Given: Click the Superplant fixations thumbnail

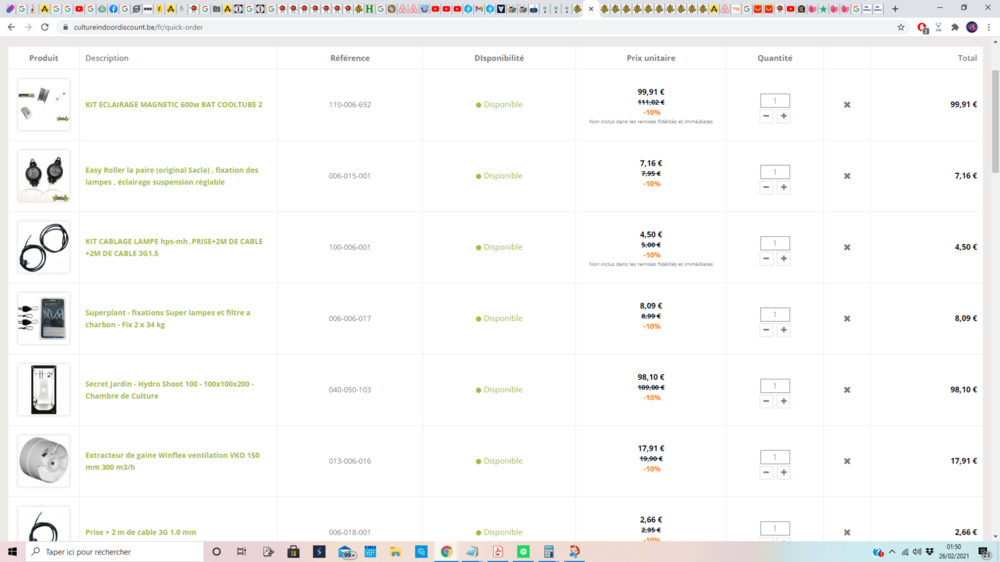Looking at the screenshot, I should click(x=43, y=318).
